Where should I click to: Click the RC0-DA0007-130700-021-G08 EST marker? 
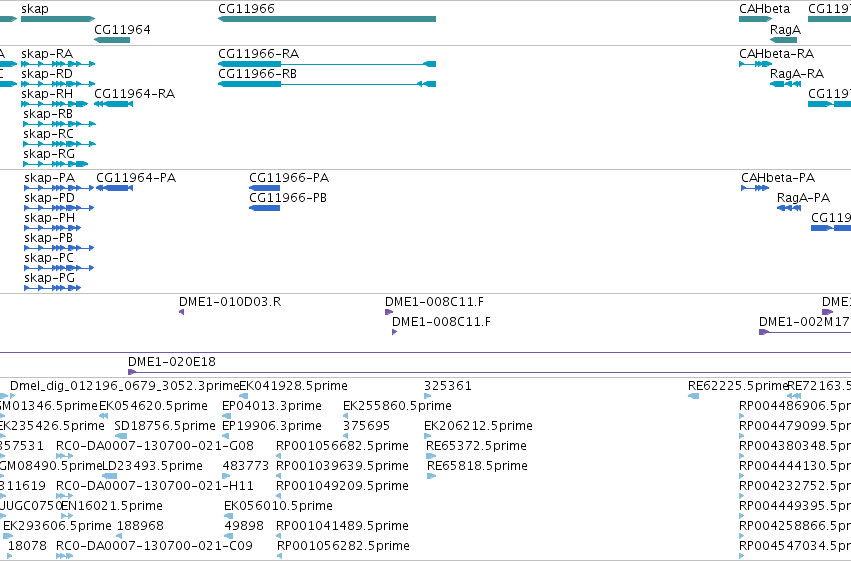[65, 456]
